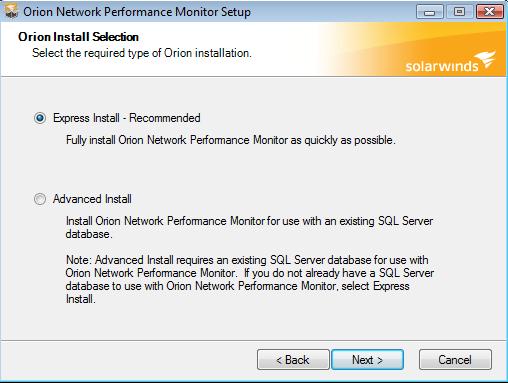
Task: Select the Advanced Install radio button
Action: point(40,199)
